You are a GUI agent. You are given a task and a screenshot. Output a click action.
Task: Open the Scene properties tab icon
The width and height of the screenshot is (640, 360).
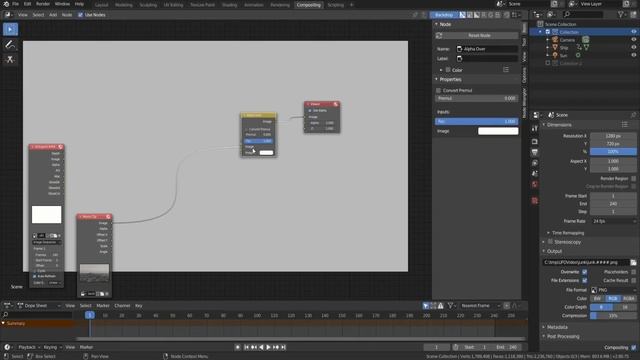click(535, 173)
